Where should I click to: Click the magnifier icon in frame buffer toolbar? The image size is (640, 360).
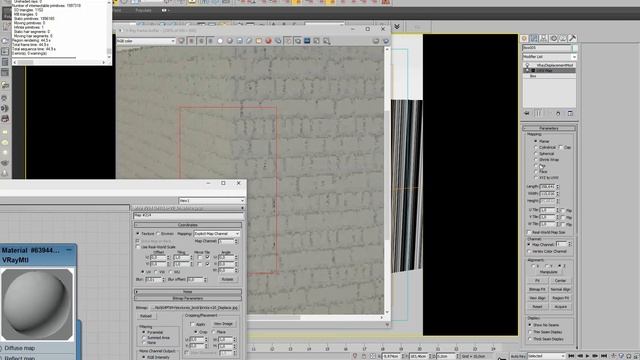point(327,41)
